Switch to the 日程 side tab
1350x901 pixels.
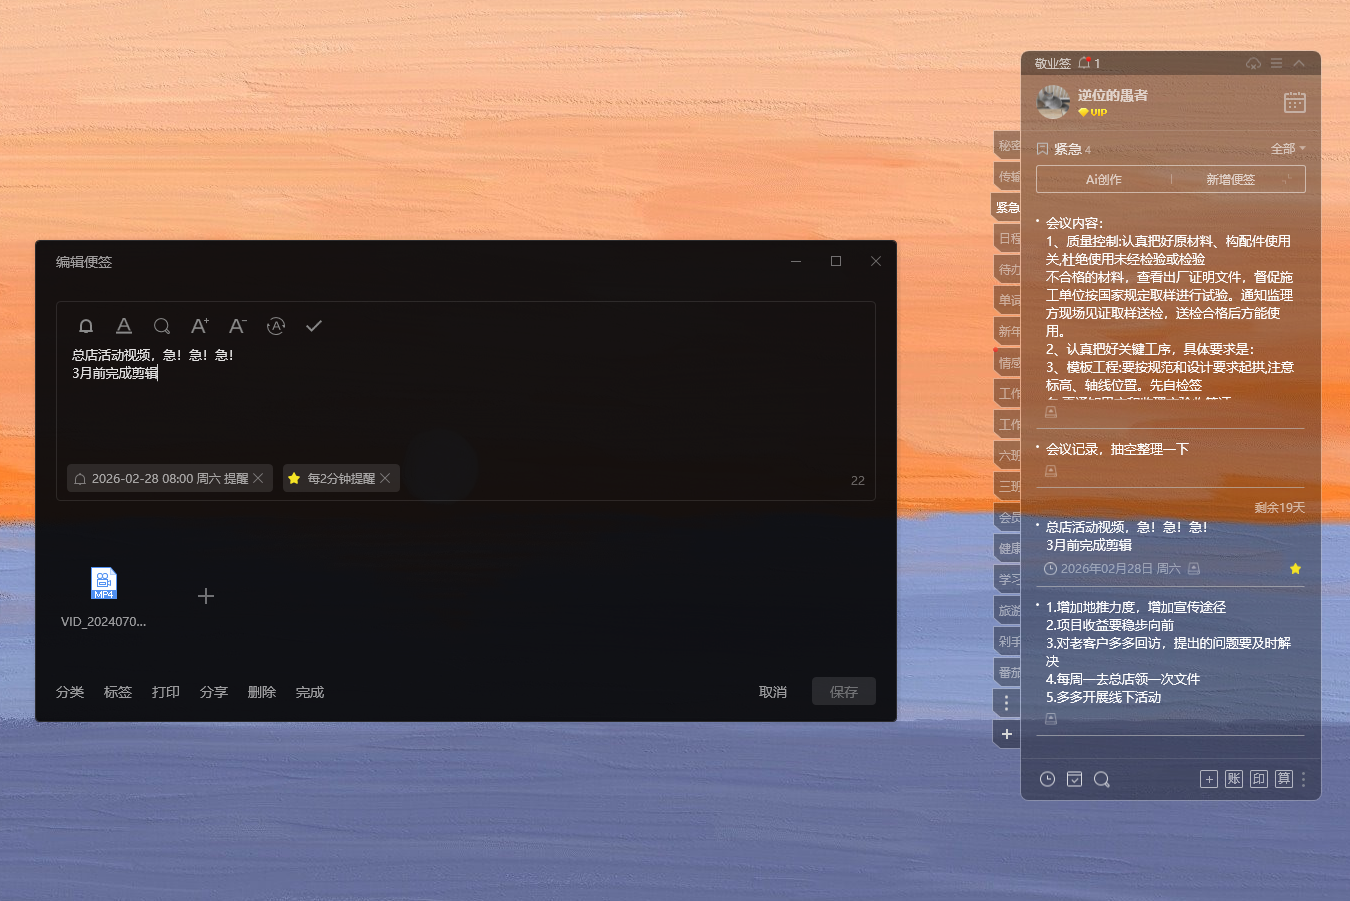(x=1008, y=239)
